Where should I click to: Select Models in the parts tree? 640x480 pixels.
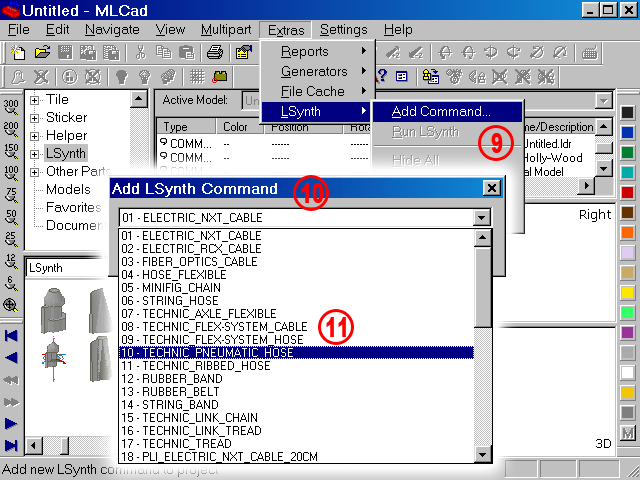tap(68, 189)
